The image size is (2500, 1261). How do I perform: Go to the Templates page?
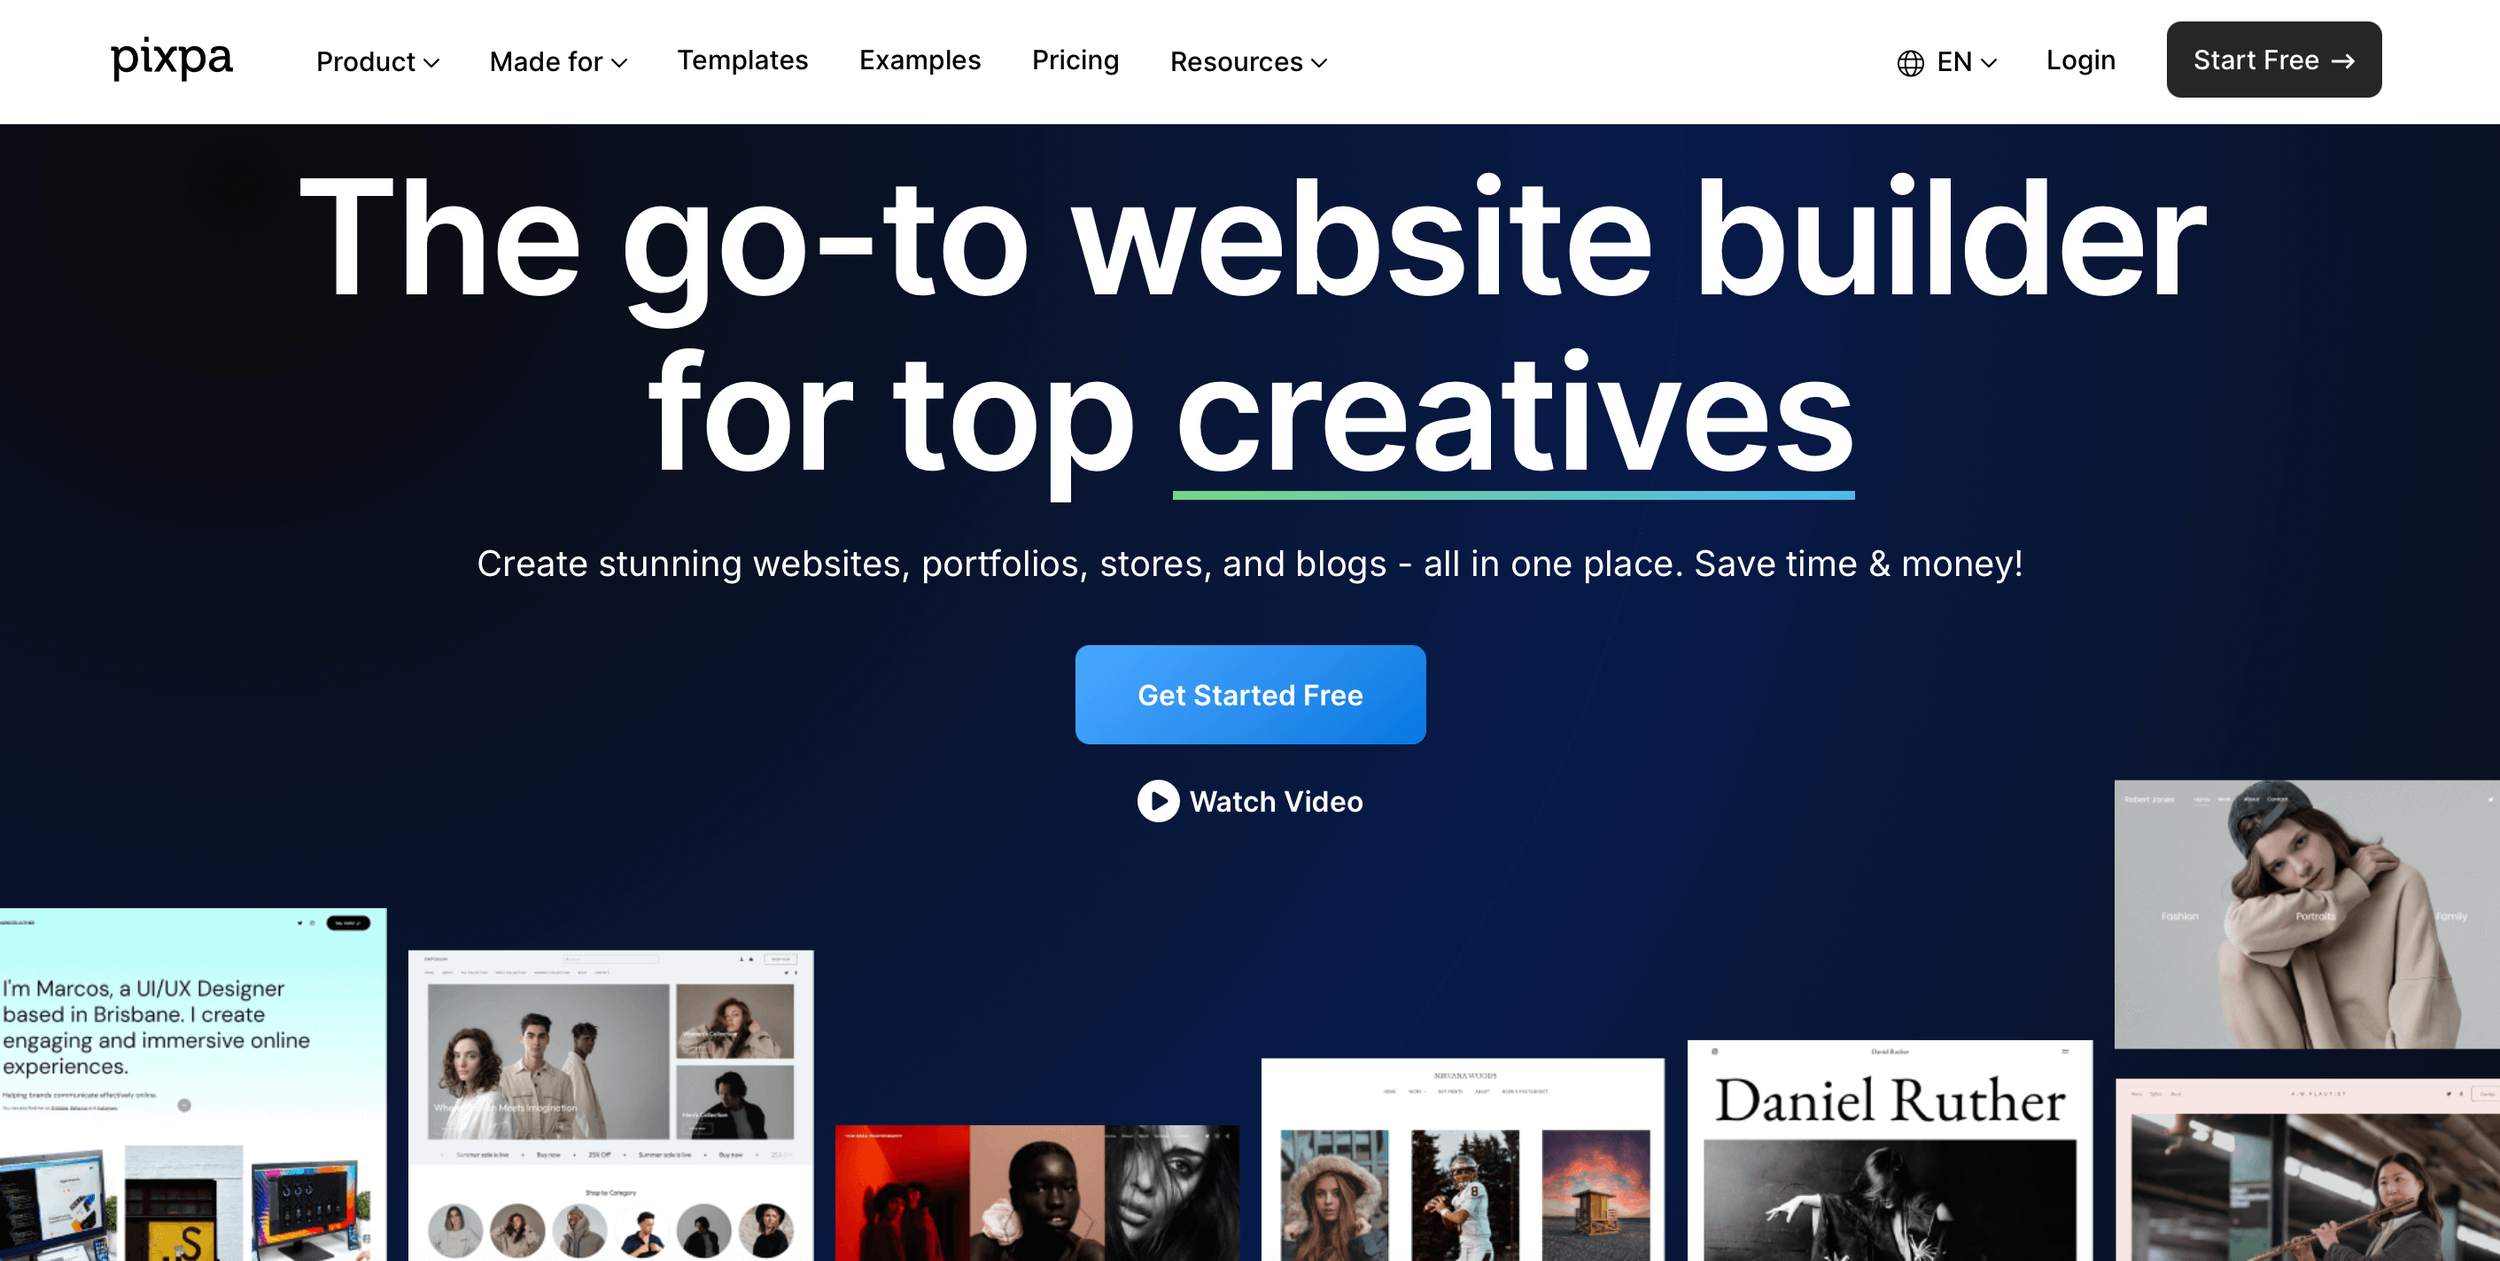742,60
